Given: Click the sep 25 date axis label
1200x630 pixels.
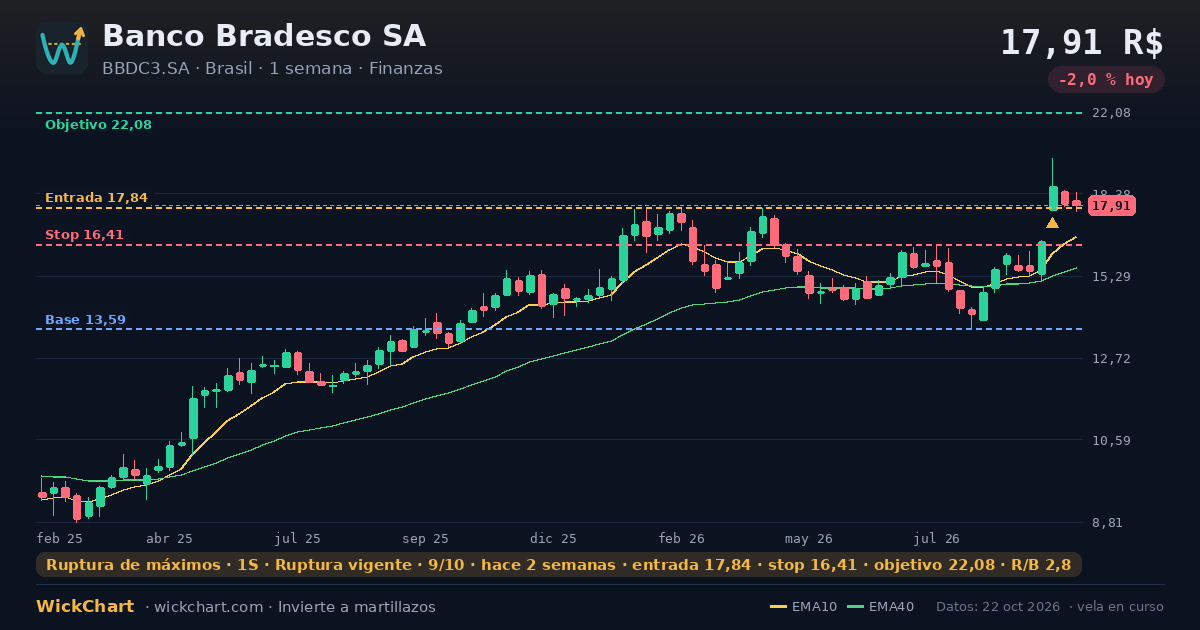Looking at the screenshot, I should tap(425, 538).
